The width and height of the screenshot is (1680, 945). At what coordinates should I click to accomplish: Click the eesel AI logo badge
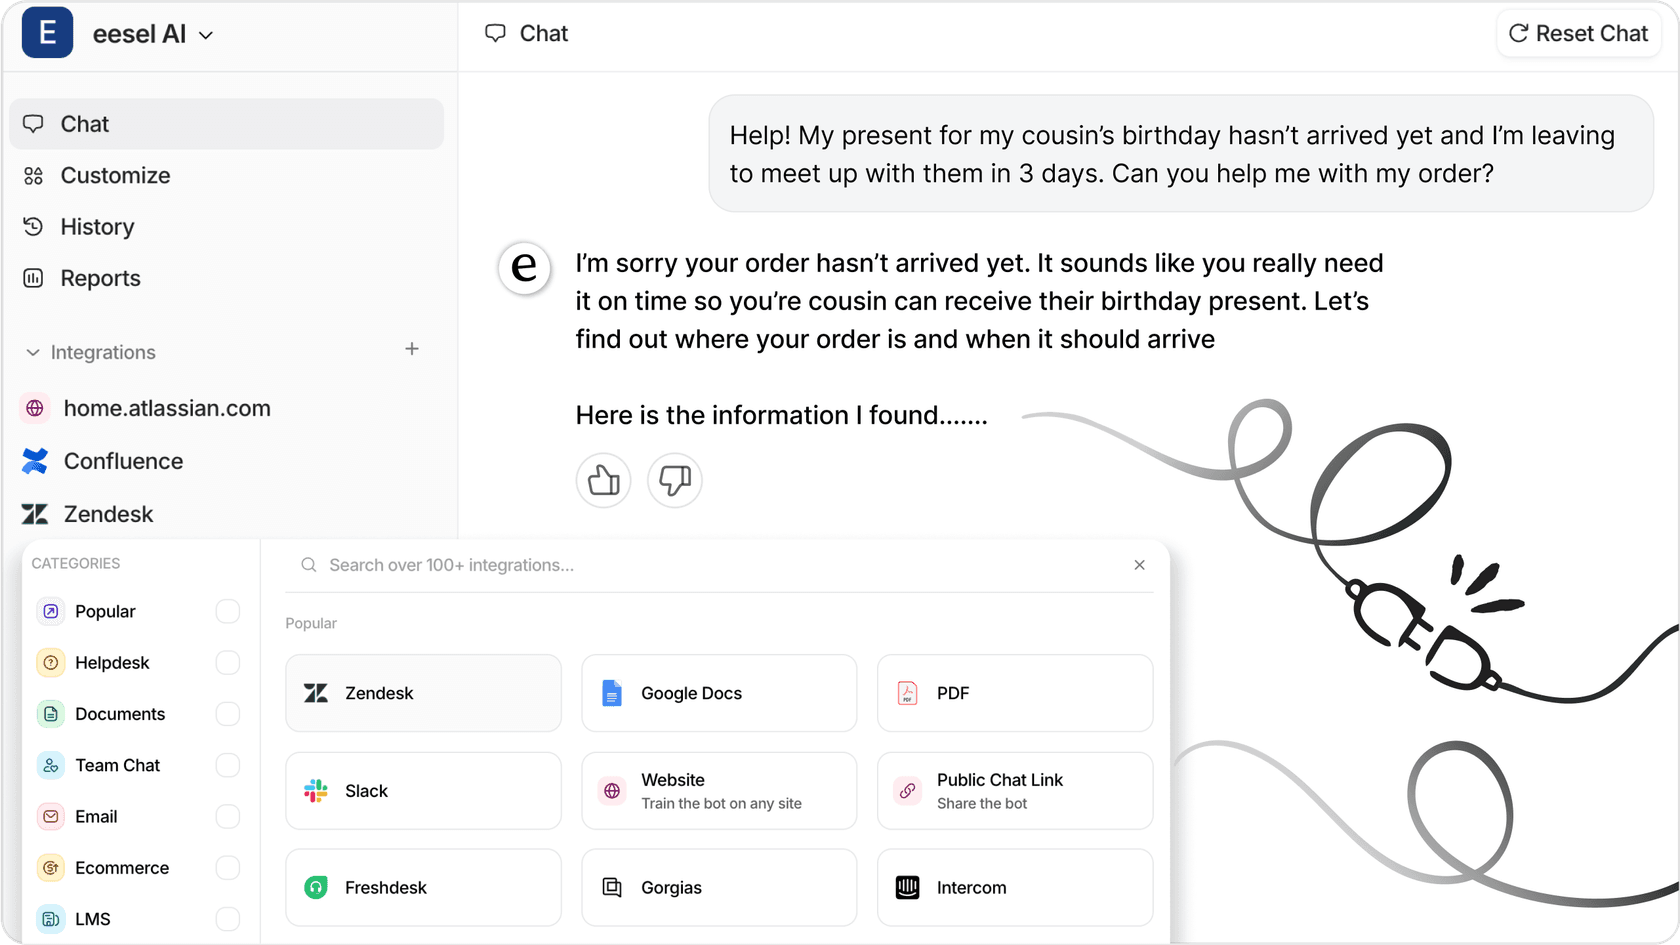coord(47,33)
